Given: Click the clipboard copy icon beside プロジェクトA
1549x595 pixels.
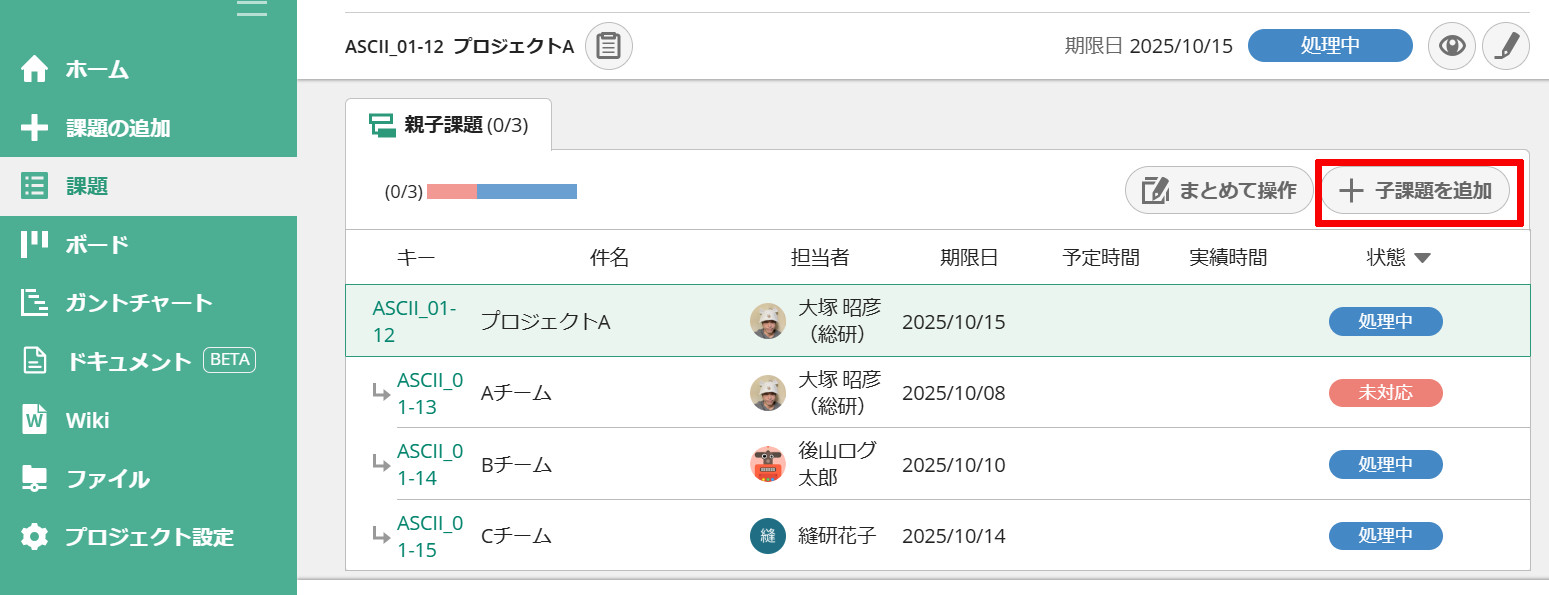Looking at the screenshot, I should tap(608, 46).
